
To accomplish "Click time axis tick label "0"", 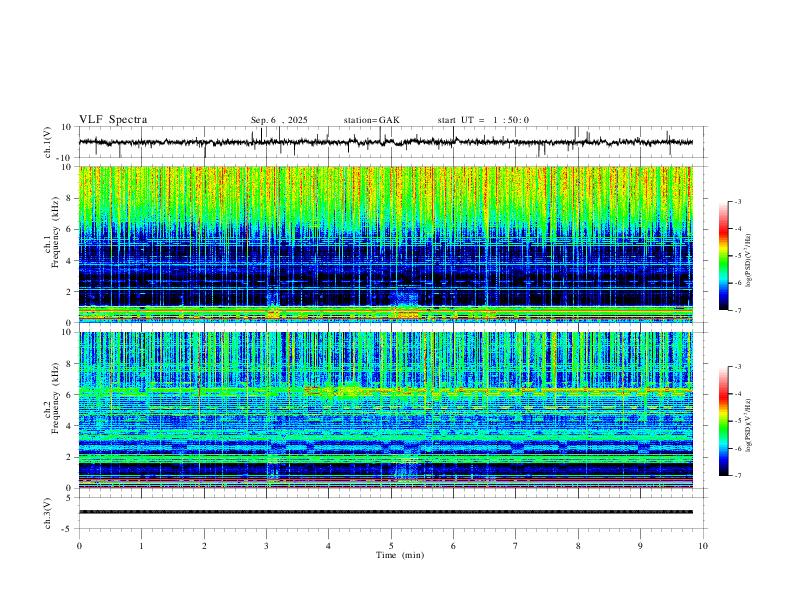I will click(x=79, y=546).
